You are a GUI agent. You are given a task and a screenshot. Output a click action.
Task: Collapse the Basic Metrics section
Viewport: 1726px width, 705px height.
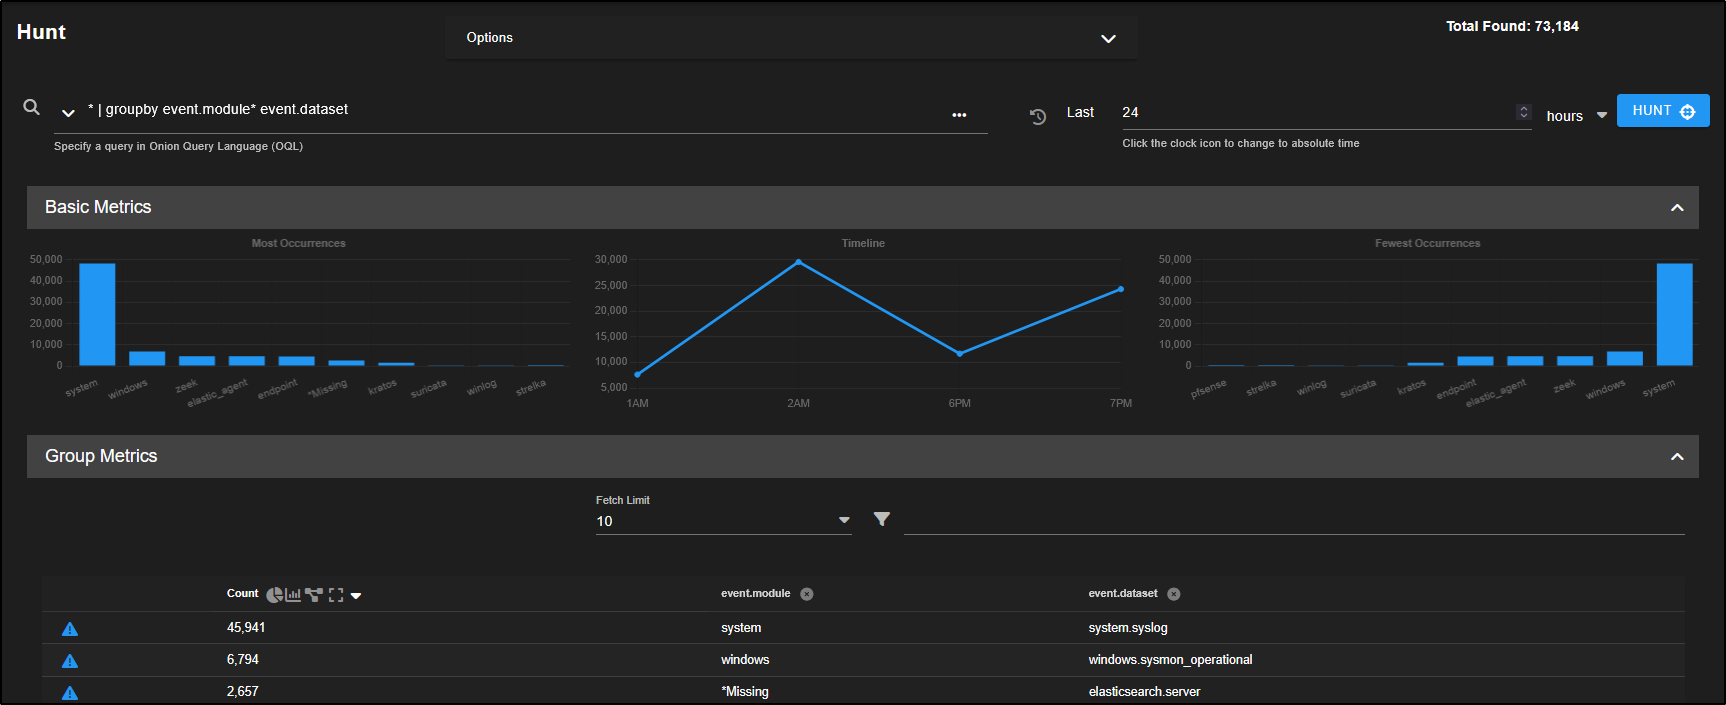(1677, 208)
